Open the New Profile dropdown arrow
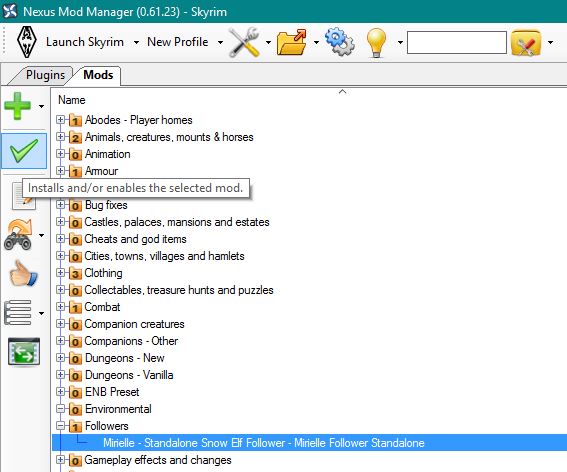This screenshot has width=567, height=472. (220, 43)
